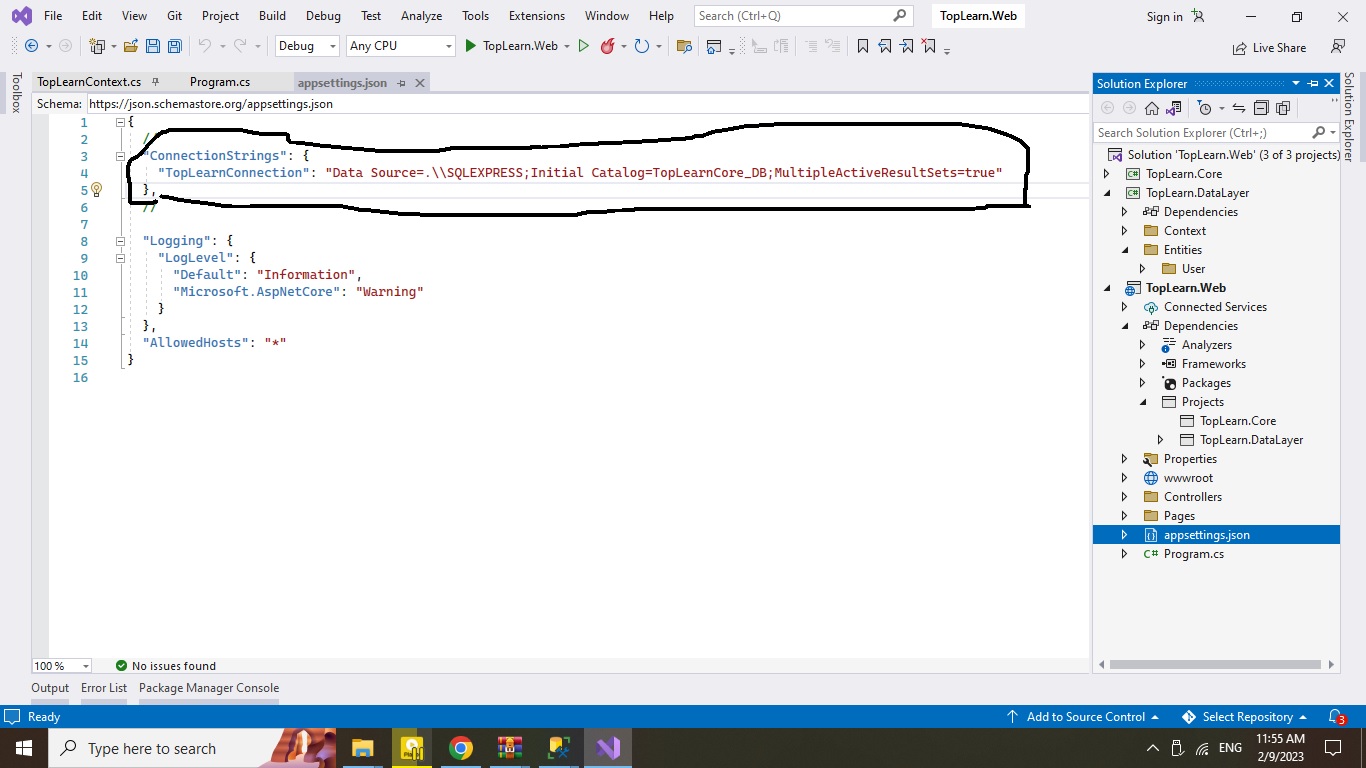Click the Navigate Backward arrow in toolbar

point(31,46)
